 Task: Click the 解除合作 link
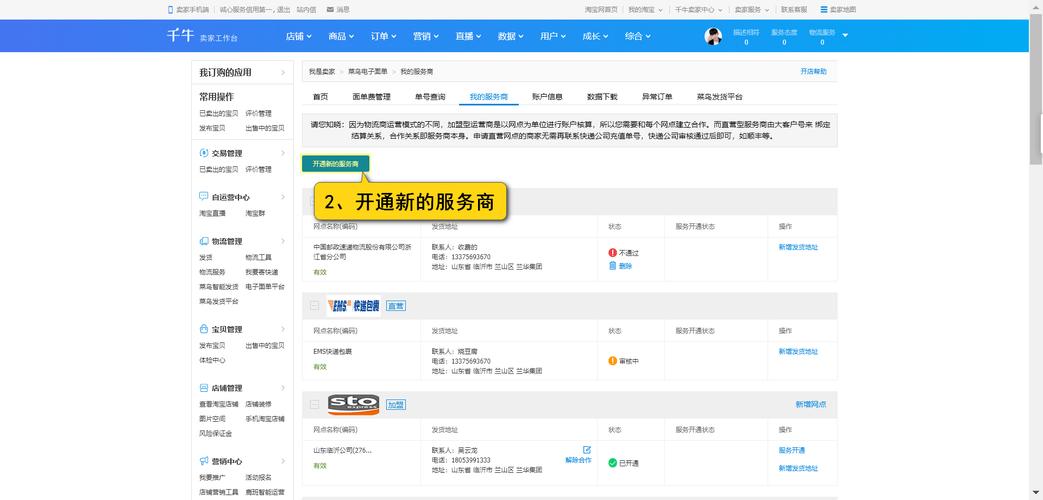click(x=578, y=460)
